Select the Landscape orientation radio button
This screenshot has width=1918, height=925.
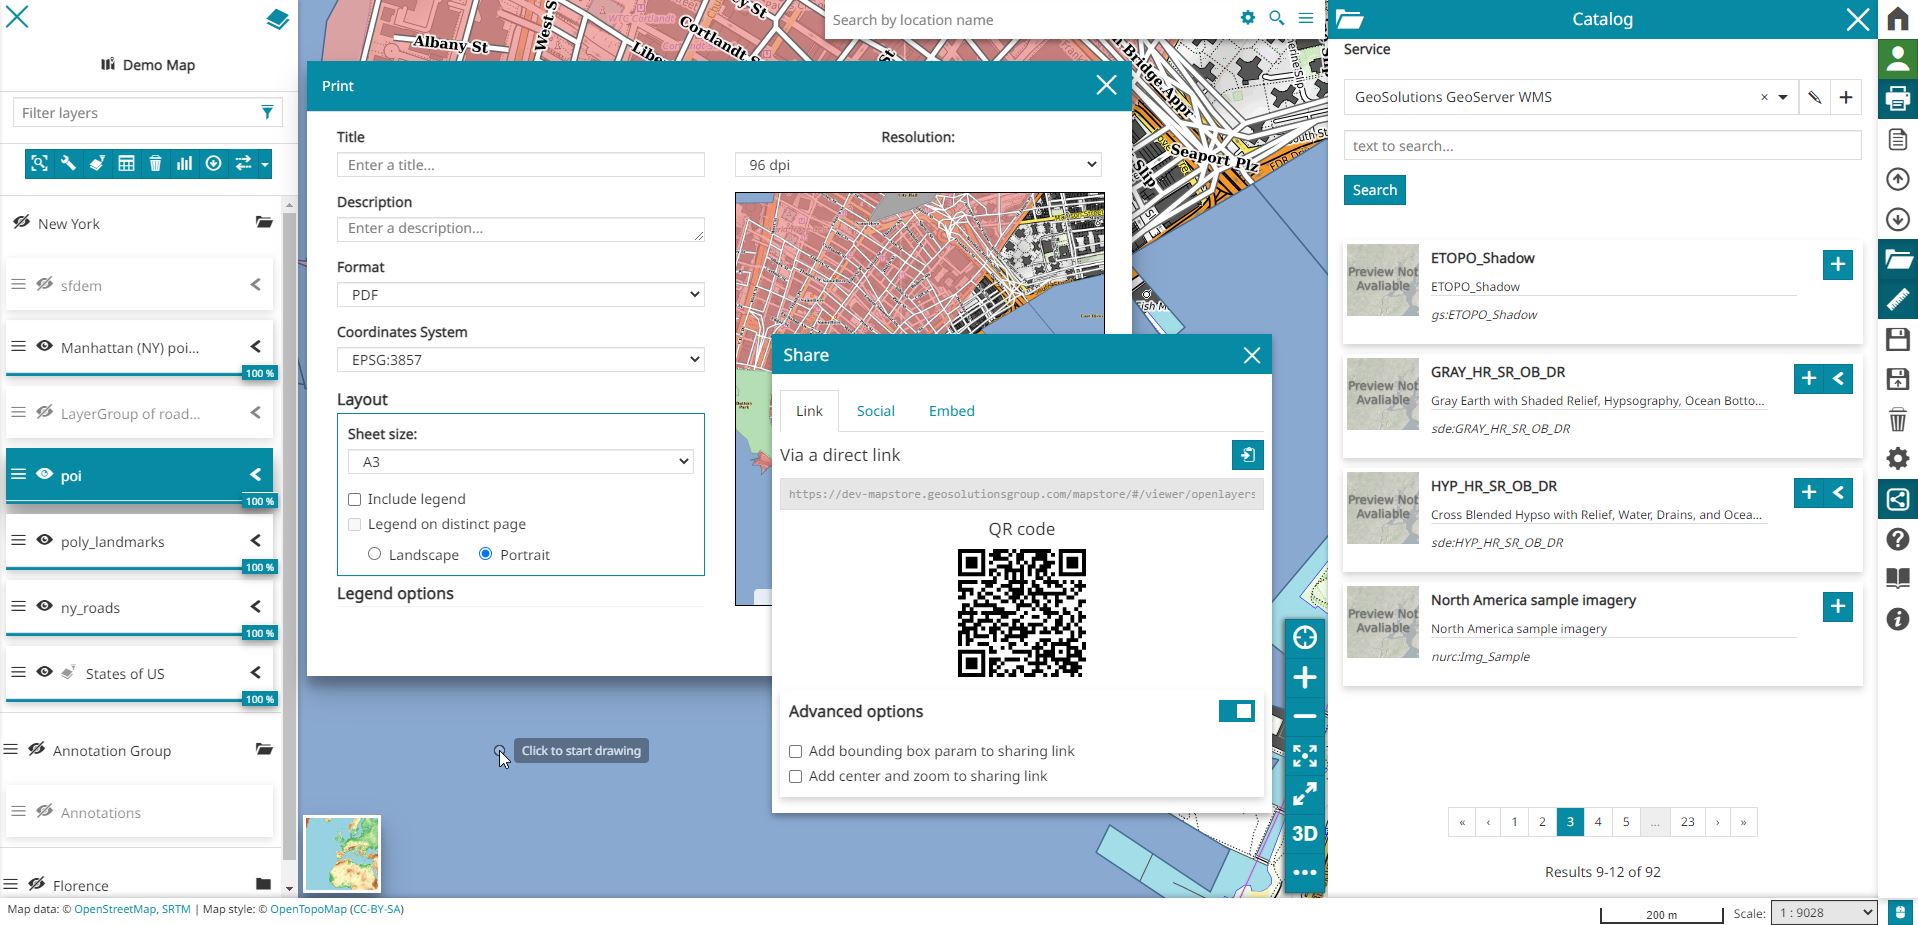[374, 554]
